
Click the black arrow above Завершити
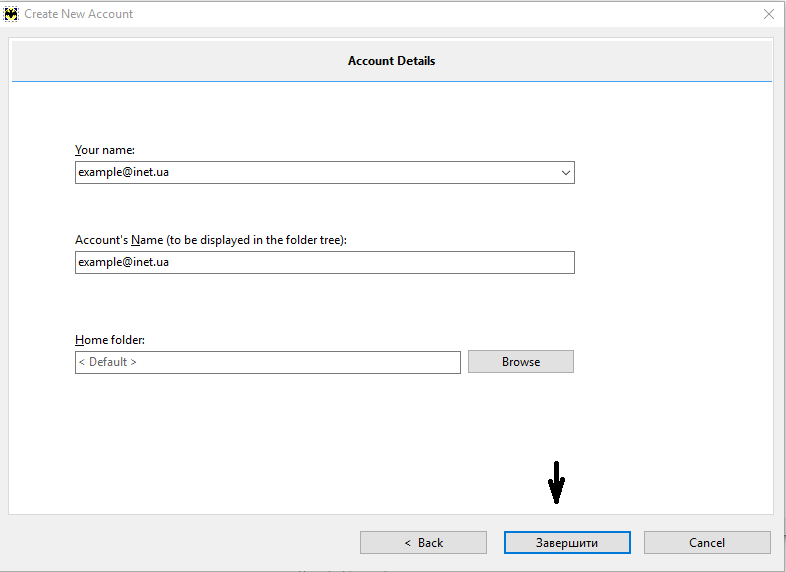(x=557, y=483)
